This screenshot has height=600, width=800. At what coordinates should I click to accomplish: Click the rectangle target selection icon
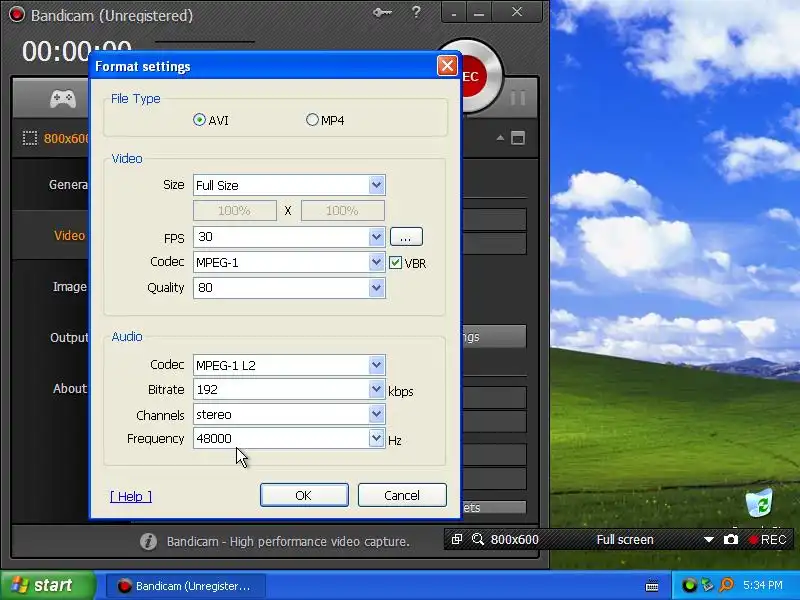coord(30,138)
